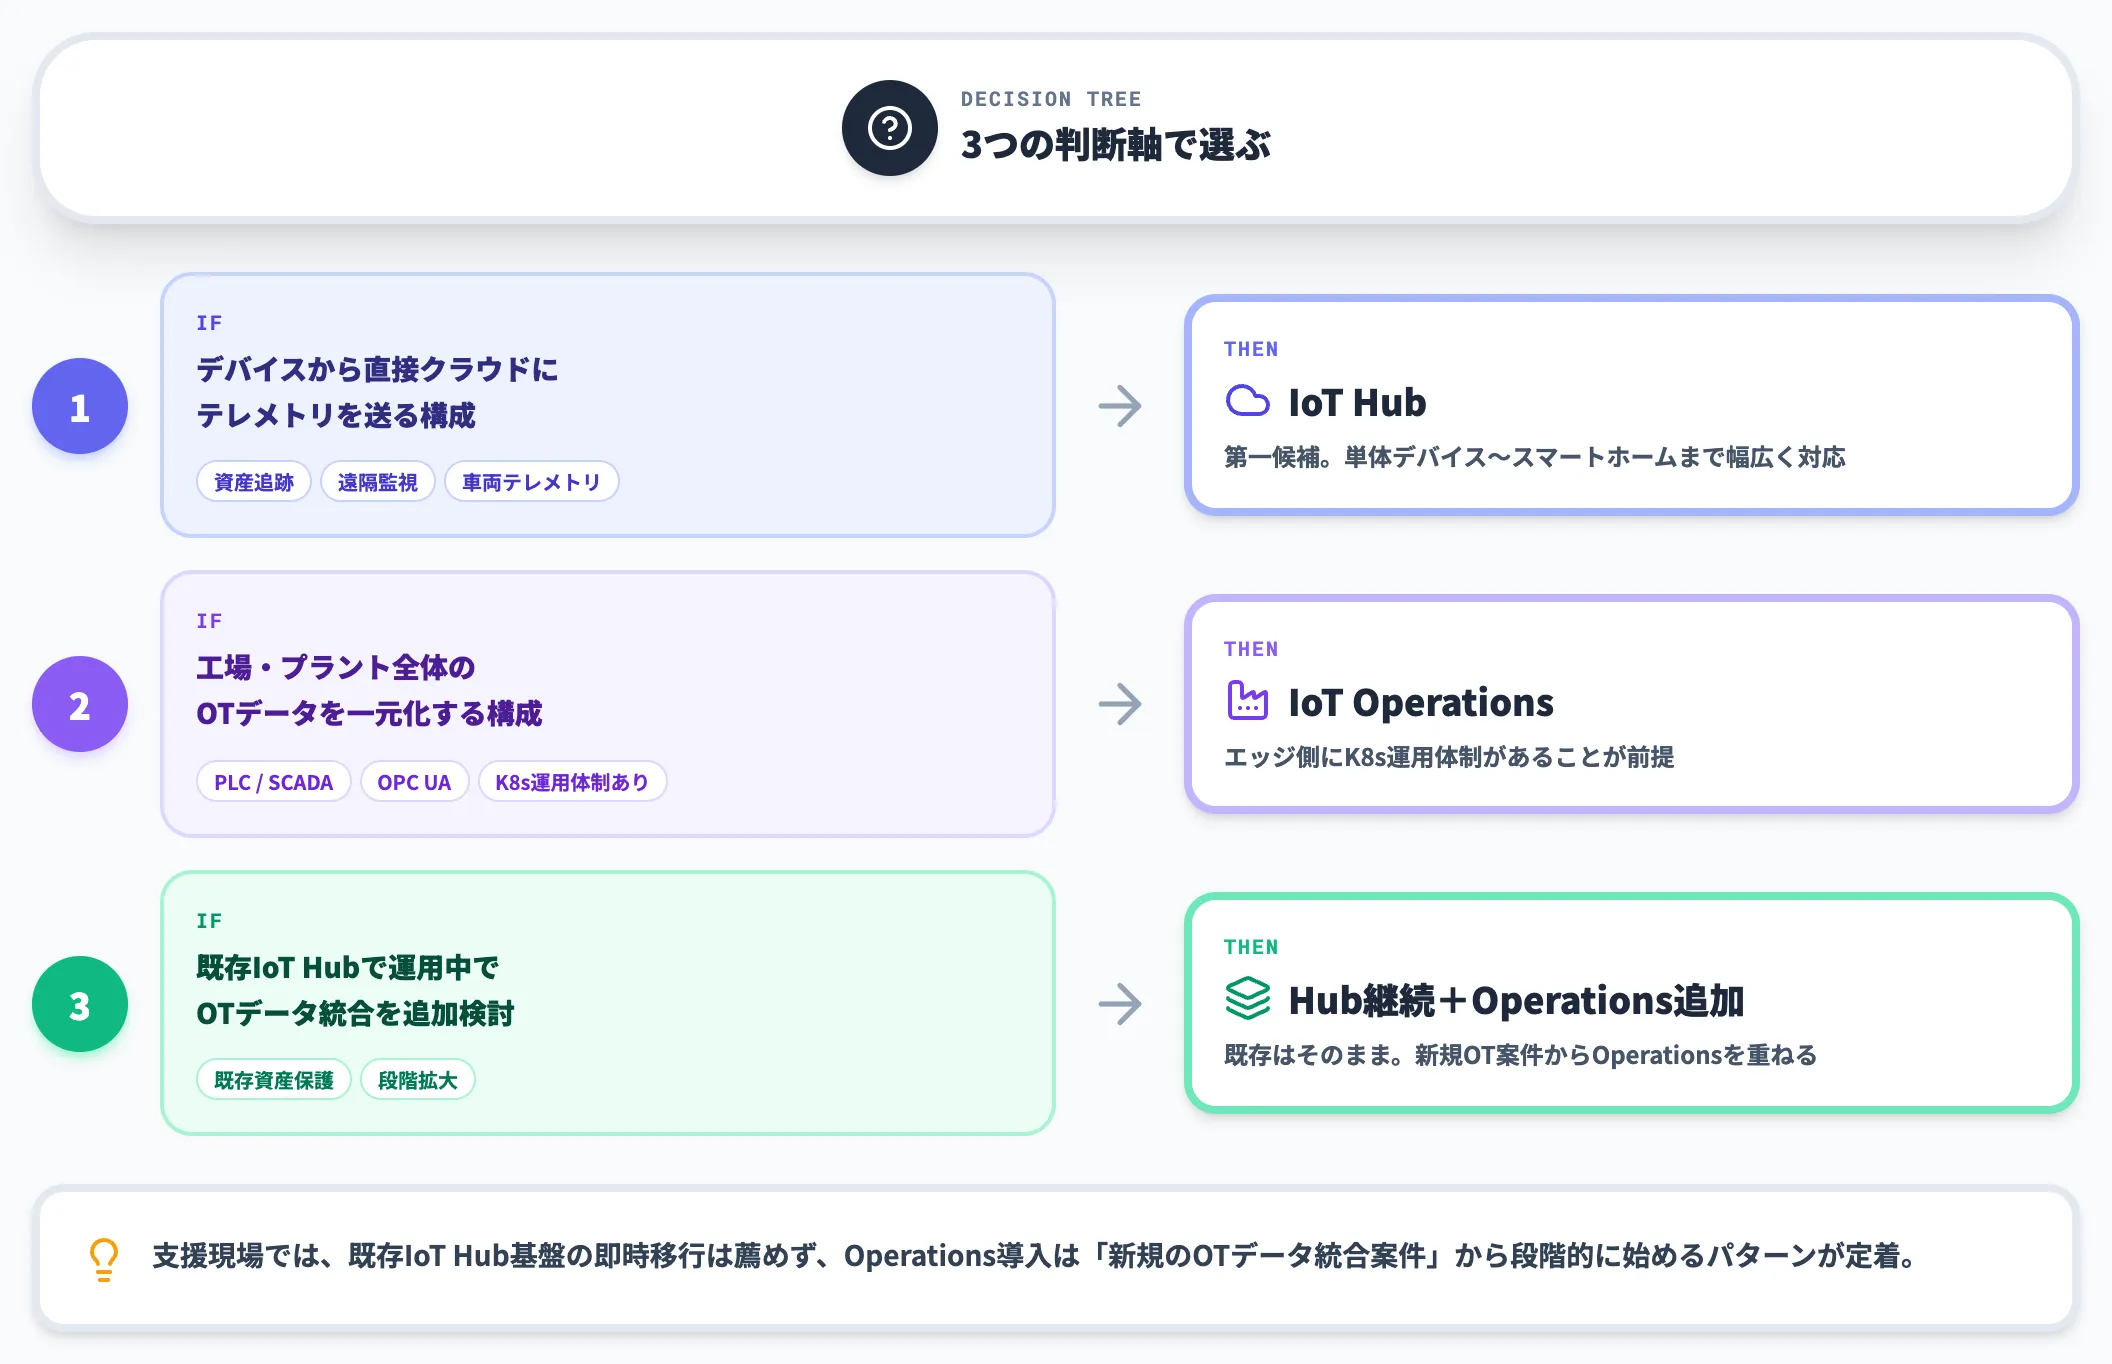Select the 段階拡大 tag
This screenshot has width=2112, height=1364.
417,1080
